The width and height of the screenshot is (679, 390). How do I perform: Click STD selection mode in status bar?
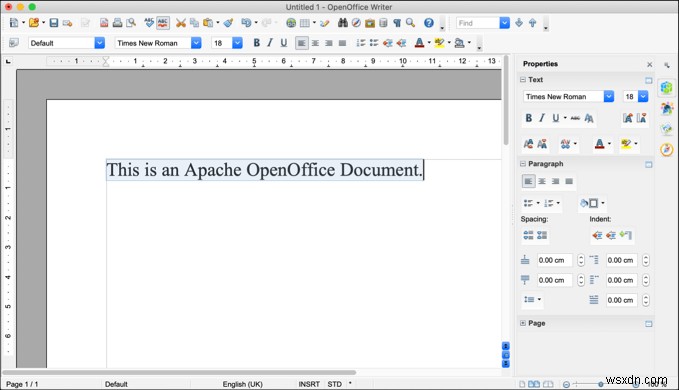tap(334, 384)
